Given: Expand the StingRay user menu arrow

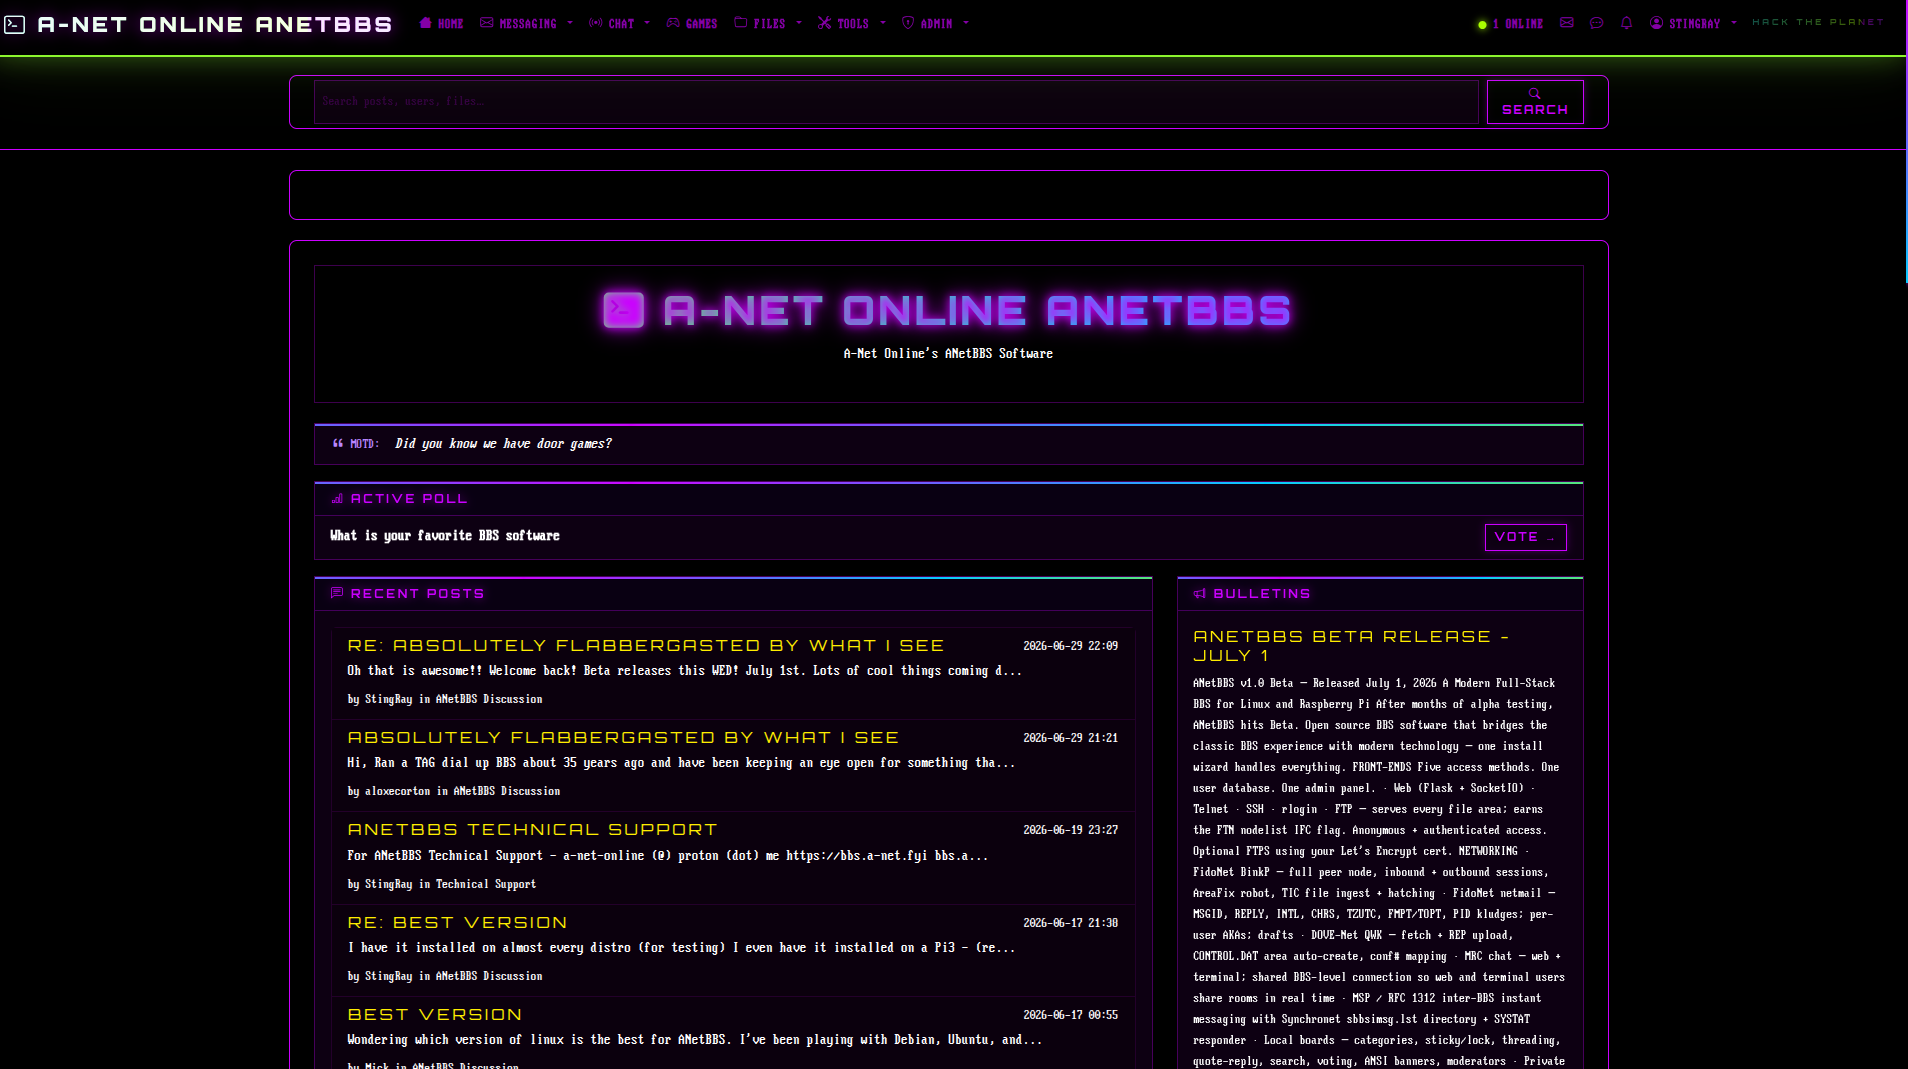Looking at the screenshot, I should coord(1734,23).
